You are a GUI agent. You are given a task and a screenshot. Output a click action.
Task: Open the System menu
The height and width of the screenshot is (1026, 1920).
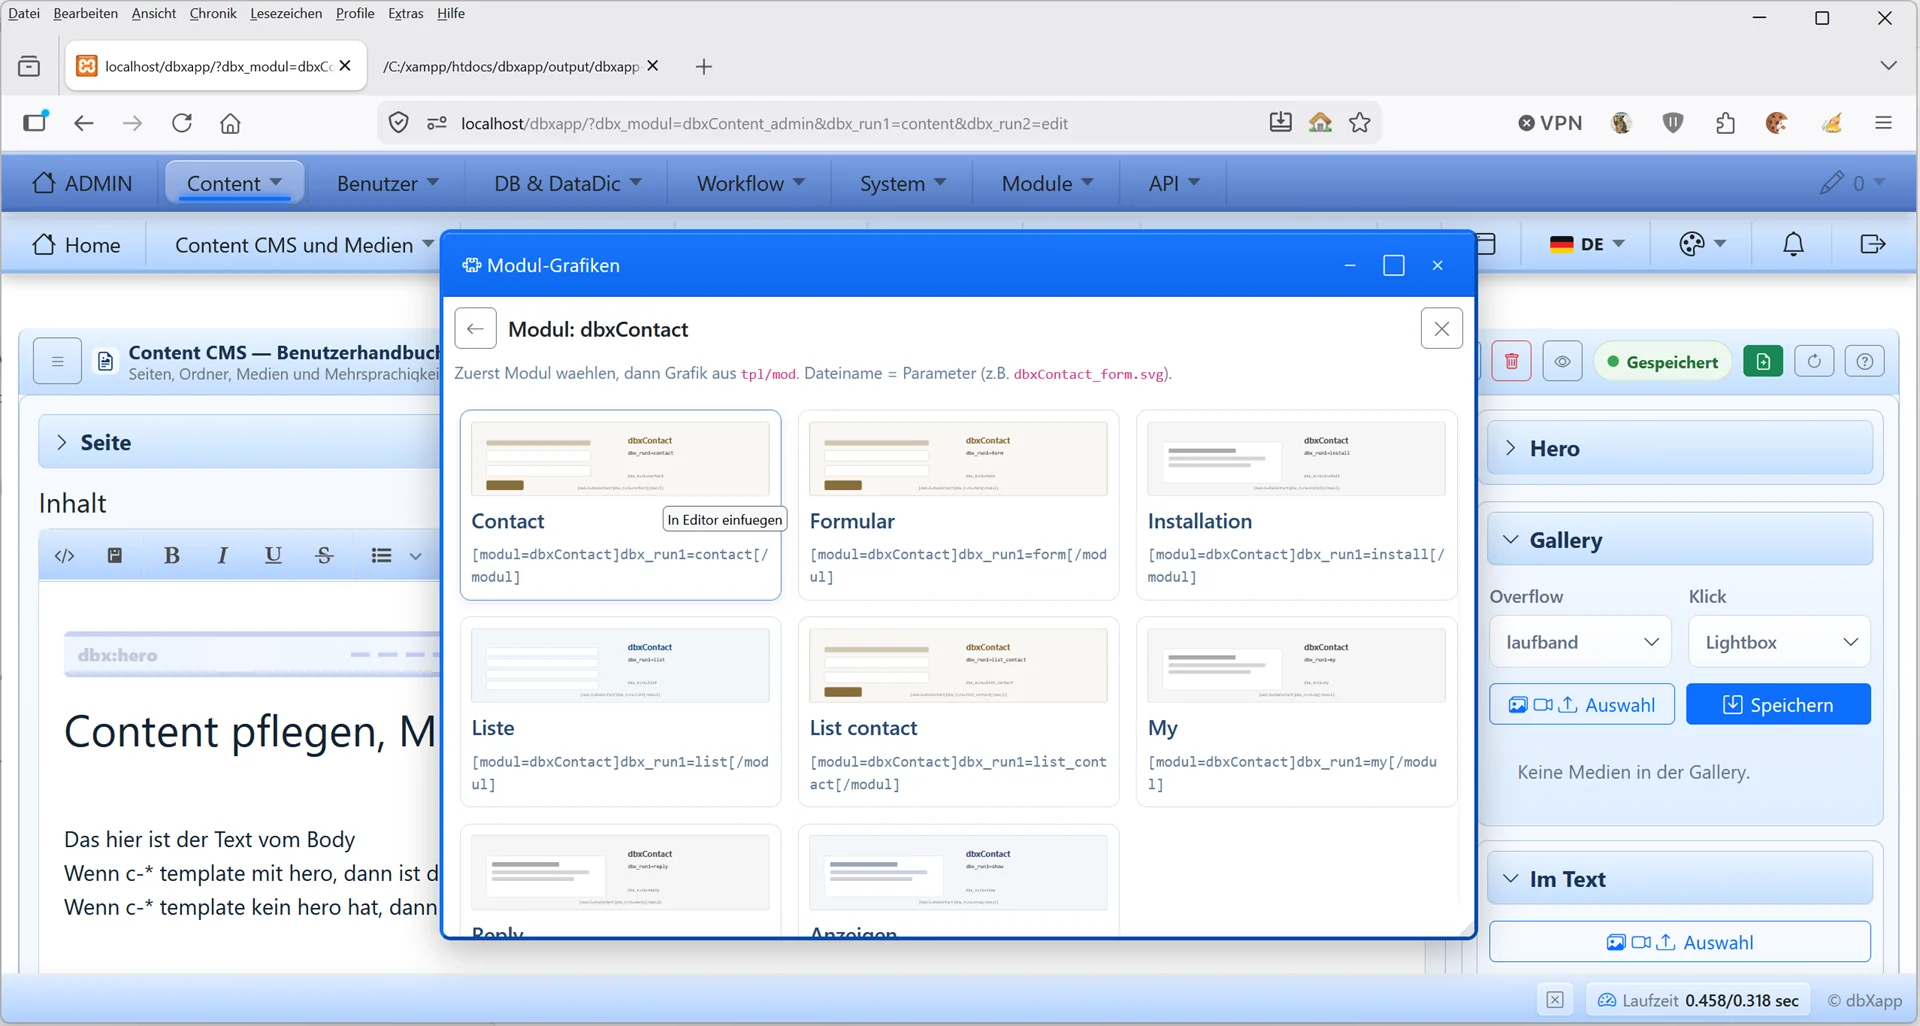[x=903, y=184]
